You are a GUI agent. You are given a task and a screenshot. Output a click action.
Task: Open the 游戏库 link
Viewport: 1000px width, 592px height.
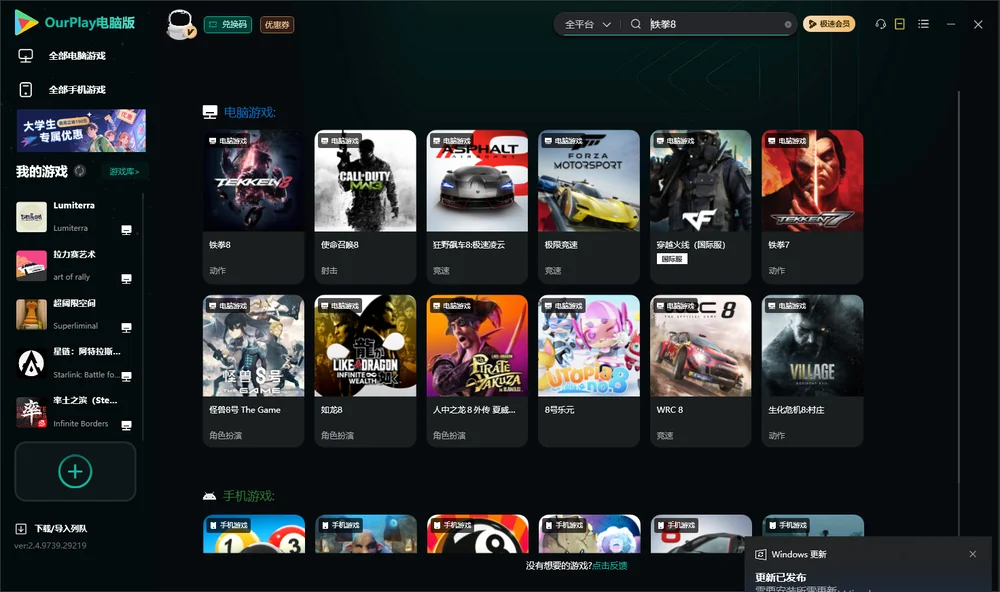[124, 172]
